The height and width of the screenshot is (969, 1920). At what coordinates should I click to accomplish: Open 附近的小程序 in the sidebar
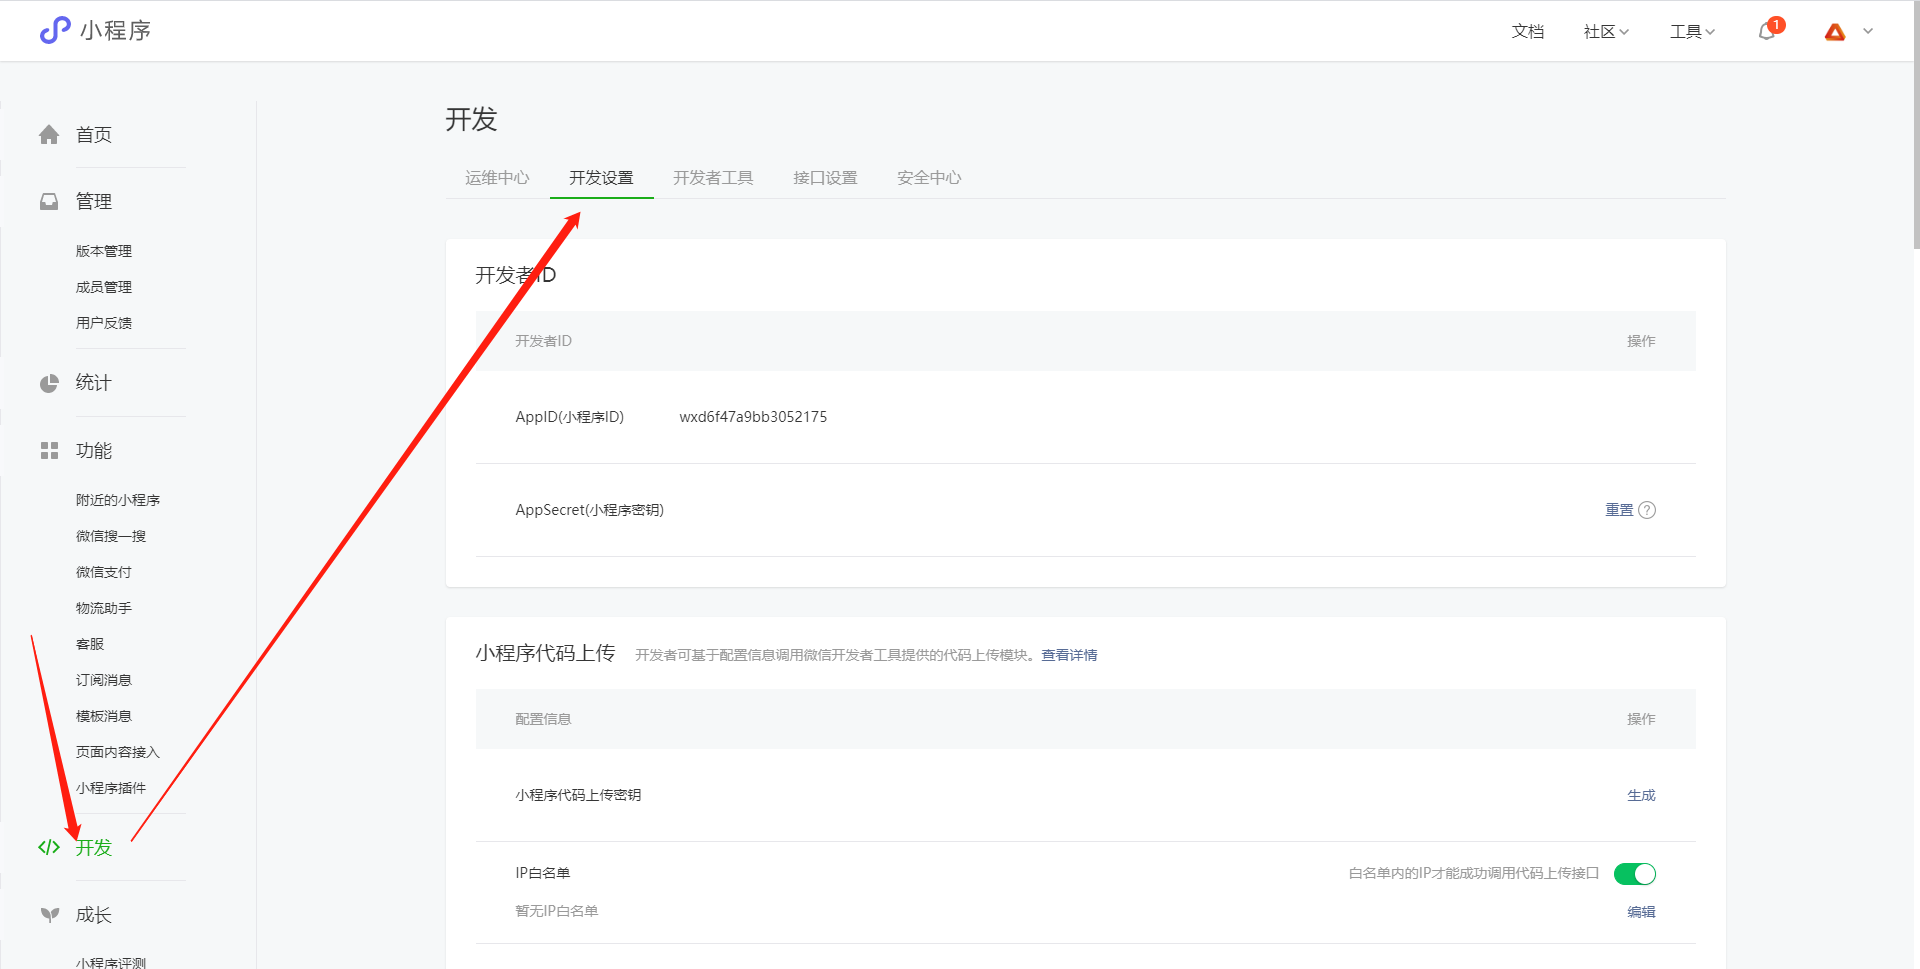pyautogui.click(x=118, y=500)
